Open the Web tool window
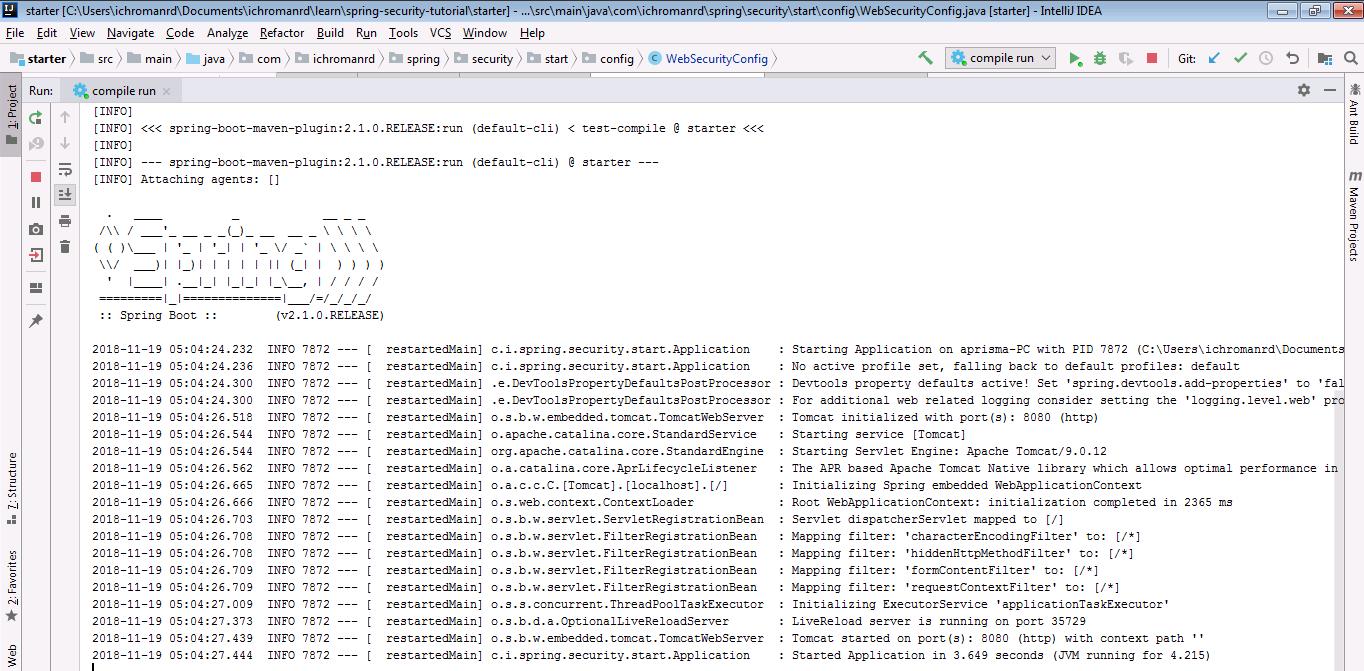Viewport: 1364px width, 671px height. [12, 655]
